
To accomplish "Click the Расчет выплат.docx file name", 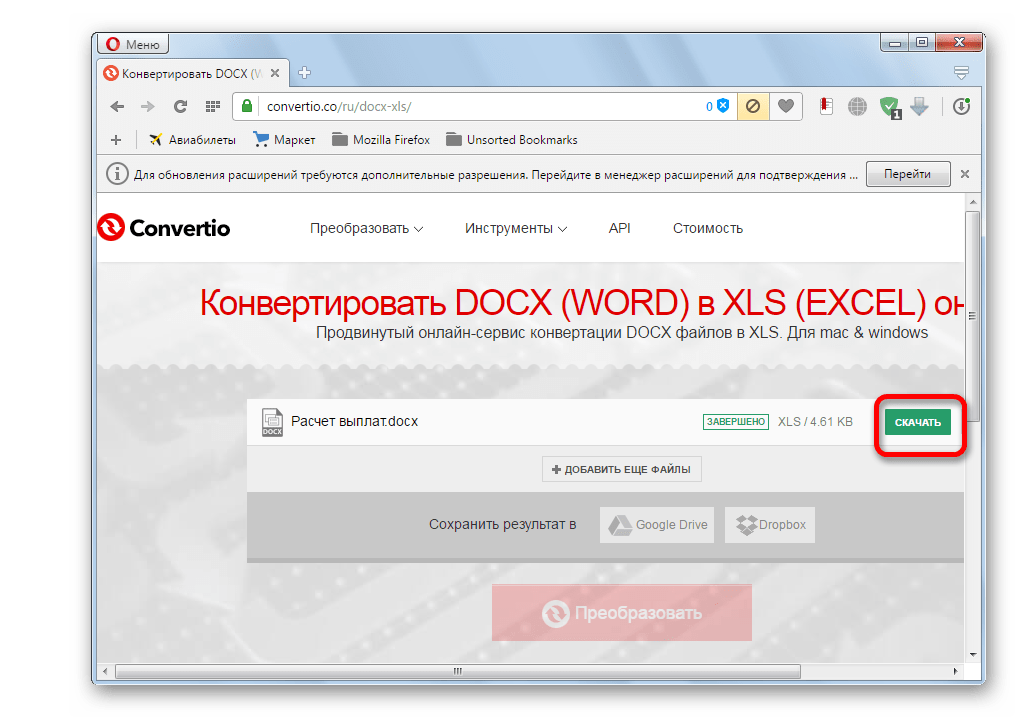I will [x=354, y=422].
